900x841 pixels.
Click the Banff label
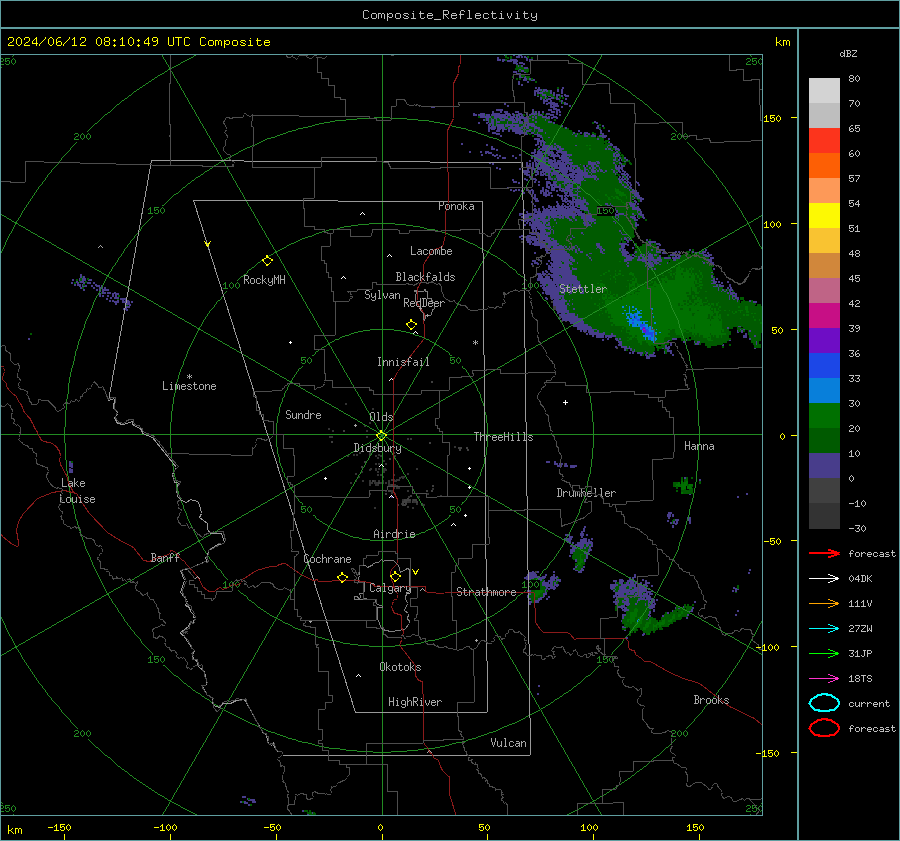pos(165,557)
